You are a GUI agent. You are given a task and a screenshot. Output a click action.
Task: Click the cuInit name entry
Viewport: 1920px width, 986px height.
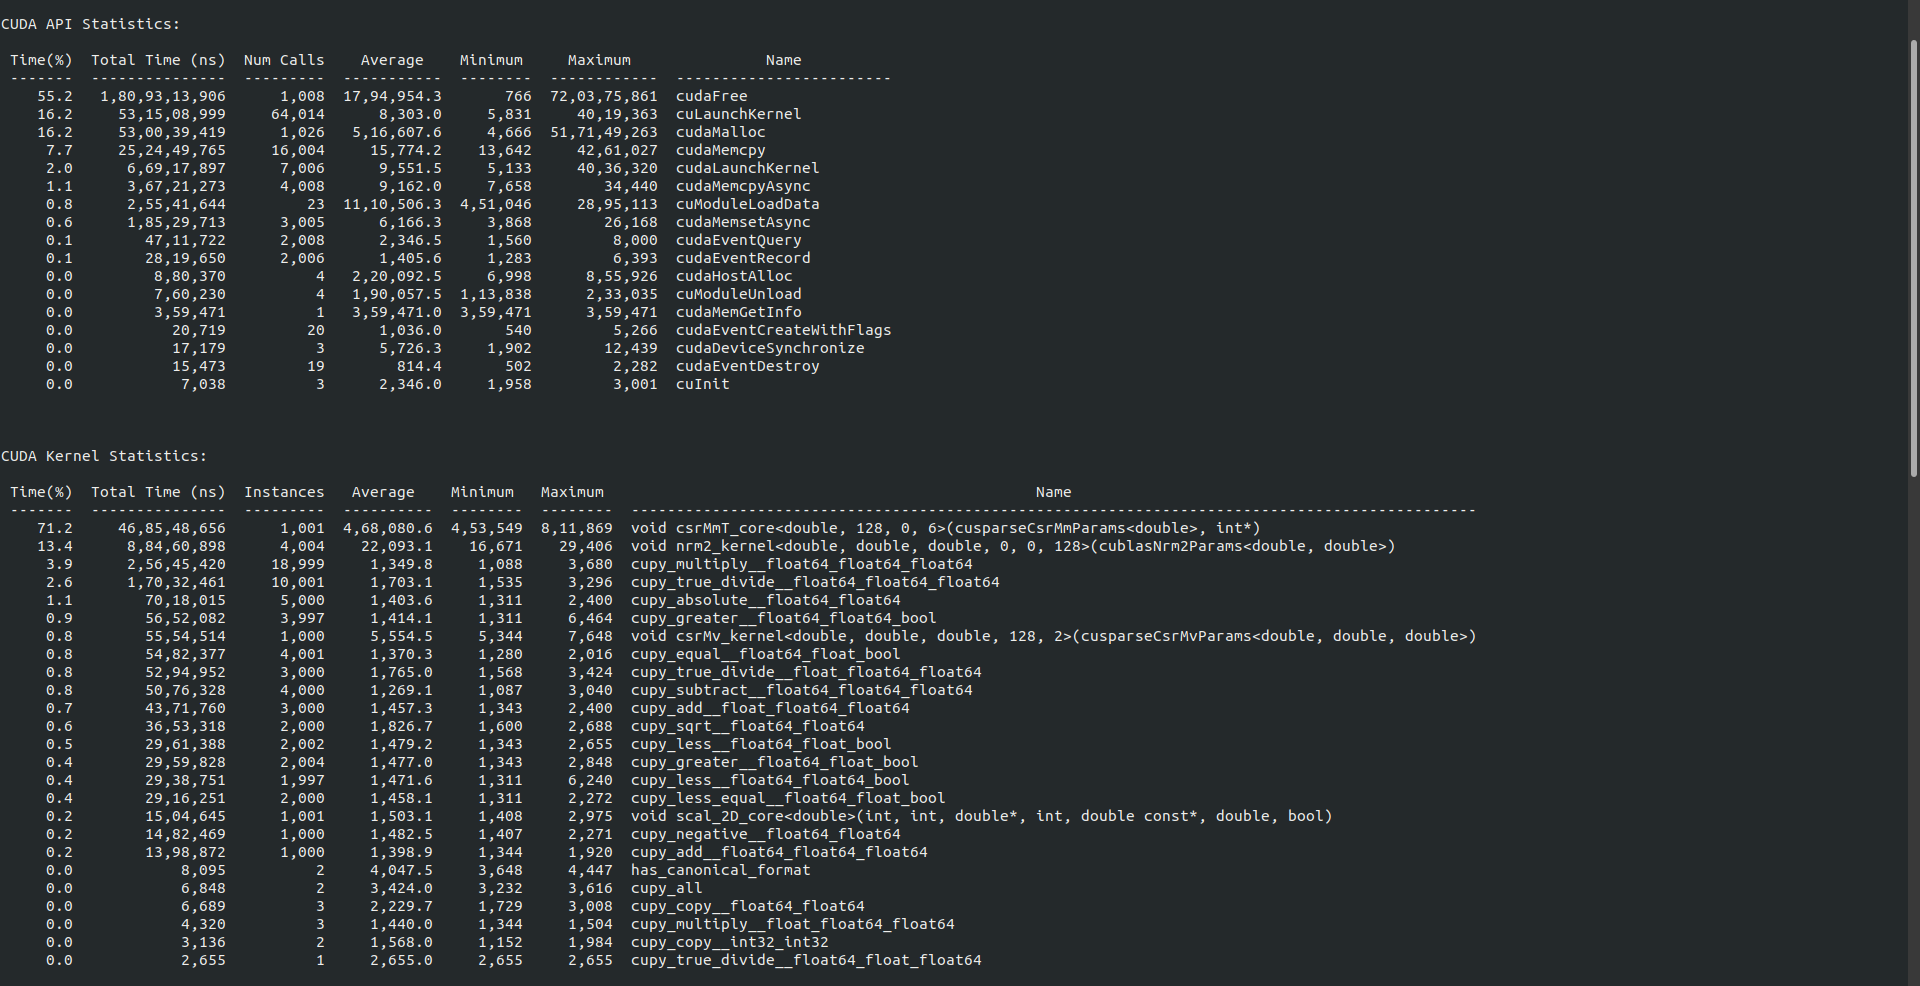703,384
